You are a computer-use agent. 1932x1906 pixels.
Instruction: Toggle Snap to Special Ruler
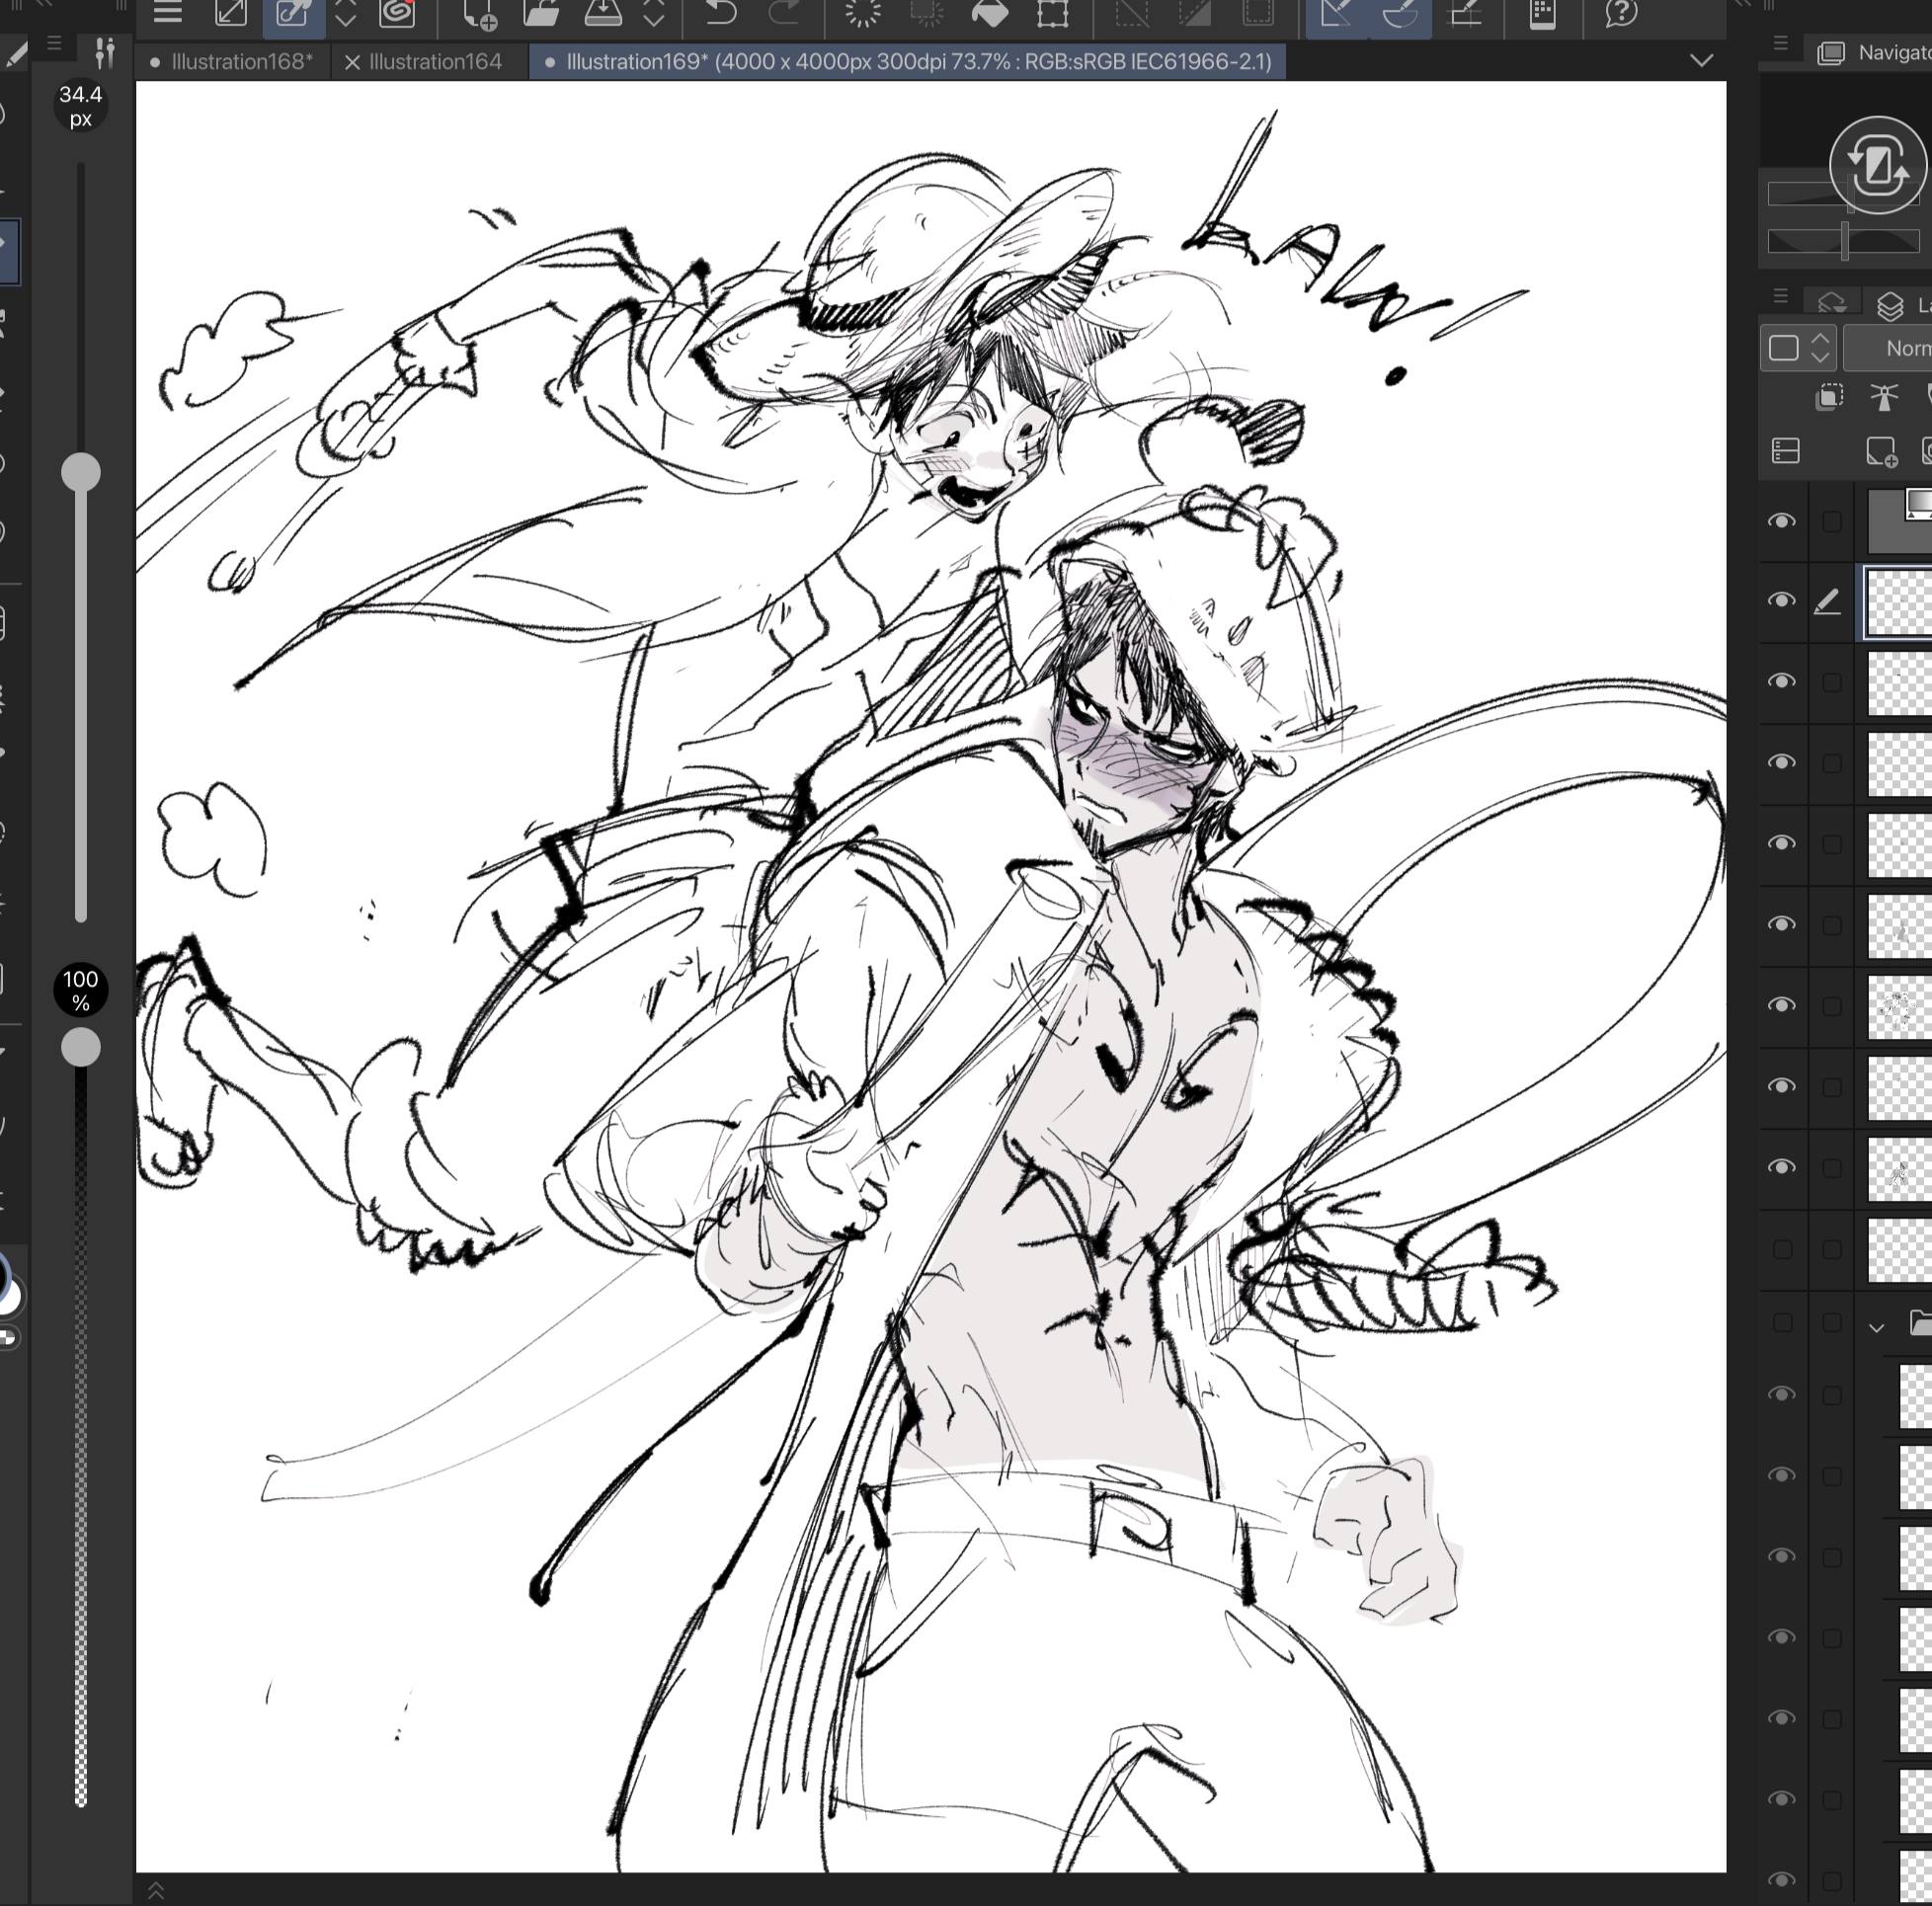tap(1400, 13)
